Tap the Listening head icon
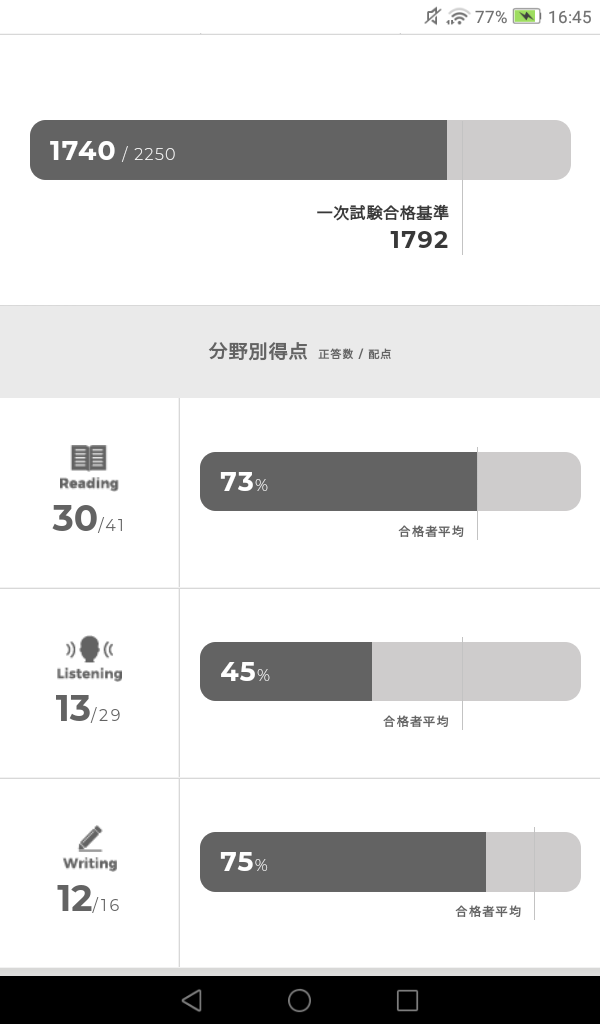600x1024 pixels. [89, 648]
